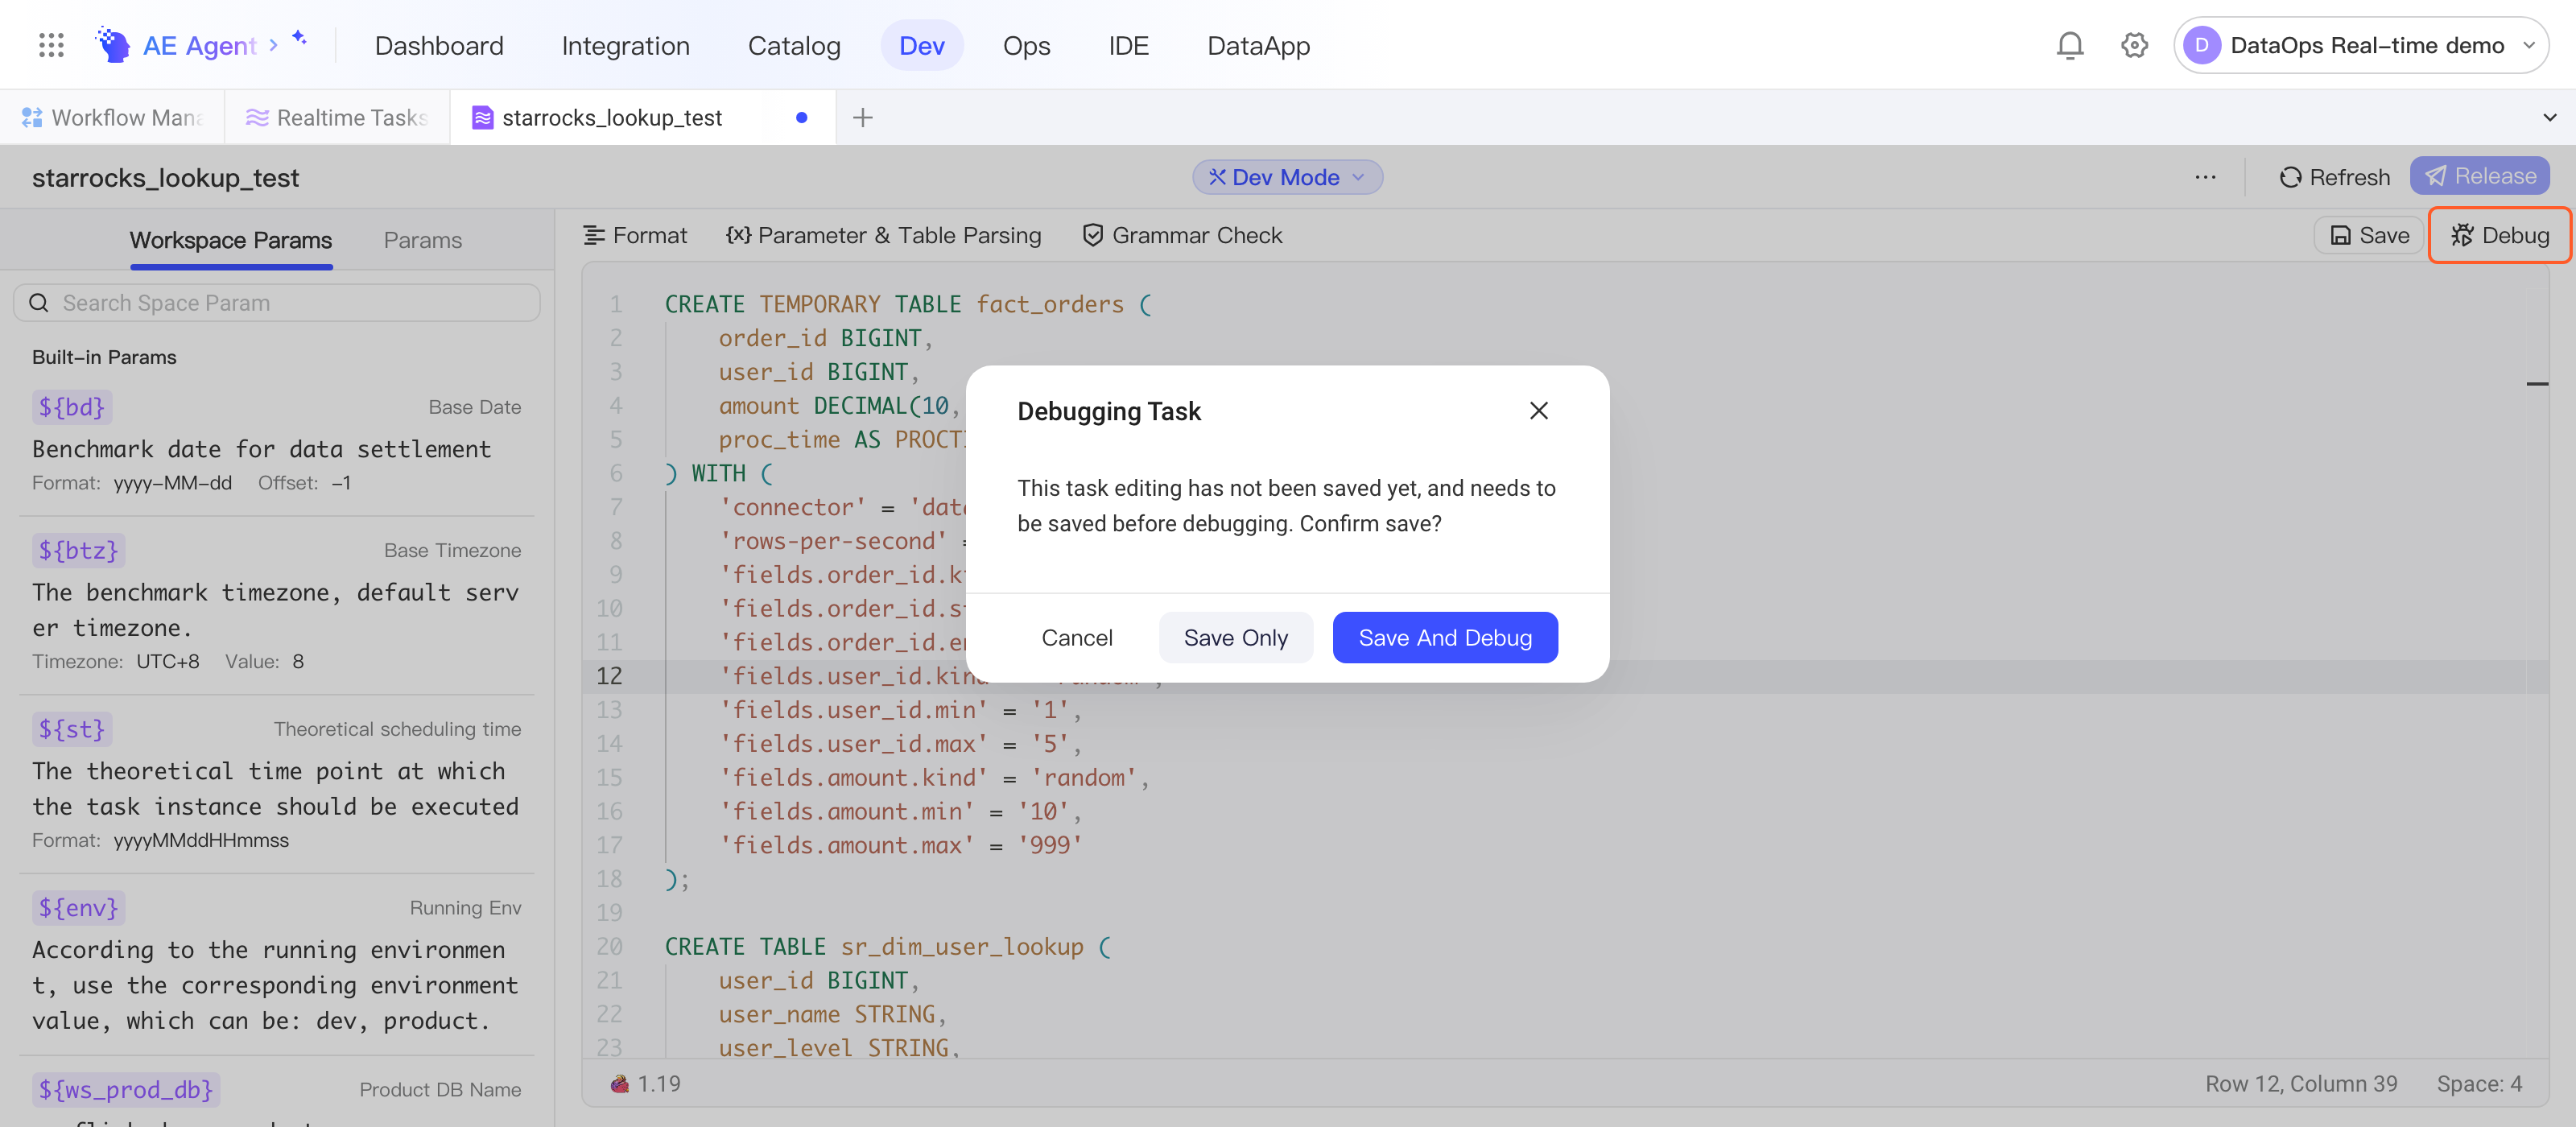Open the Dashboard menu
The width and height of the screenshot is (2576, 1127).
pos(439,46)
